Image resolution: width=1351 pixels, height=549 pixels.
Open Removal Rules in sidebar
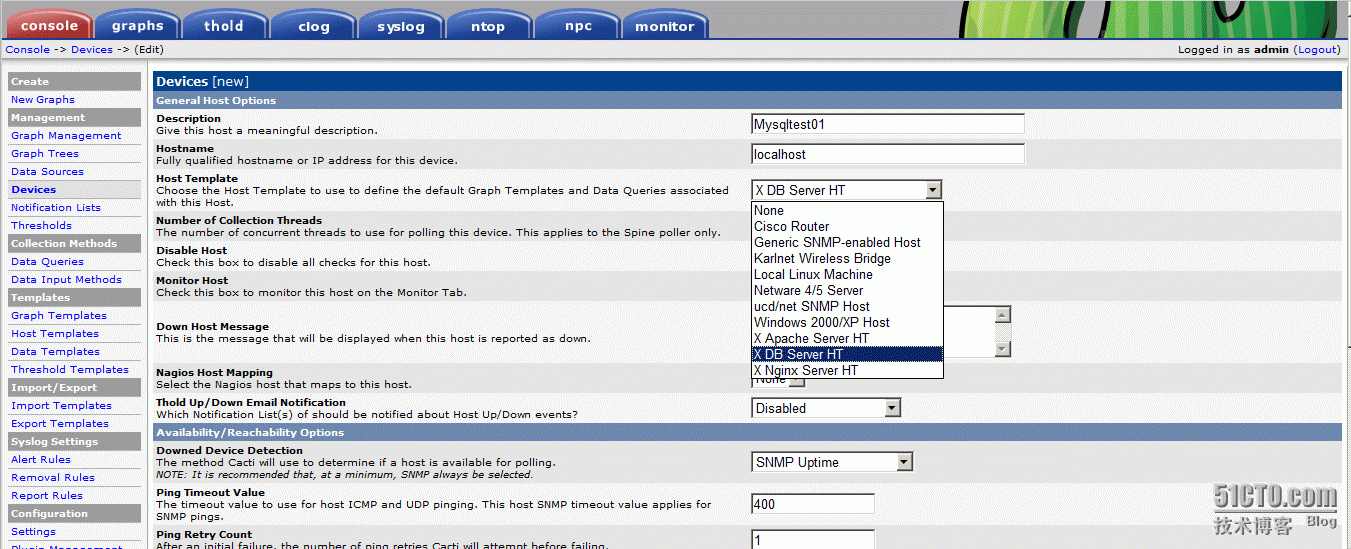point(53,477)
